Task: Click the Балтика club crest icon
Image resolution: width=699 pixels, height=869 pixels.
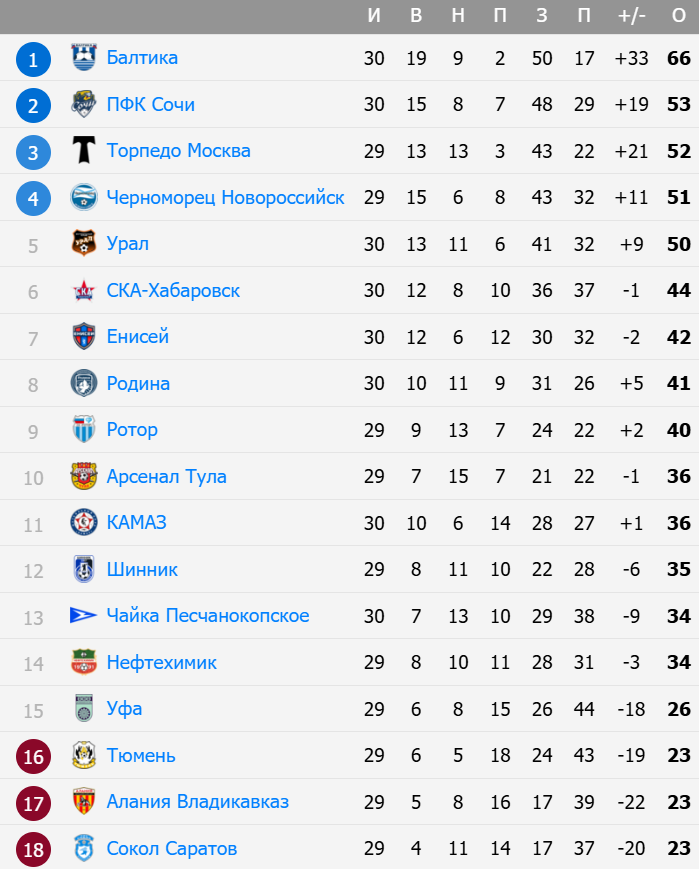Action: tap(84, 58)
